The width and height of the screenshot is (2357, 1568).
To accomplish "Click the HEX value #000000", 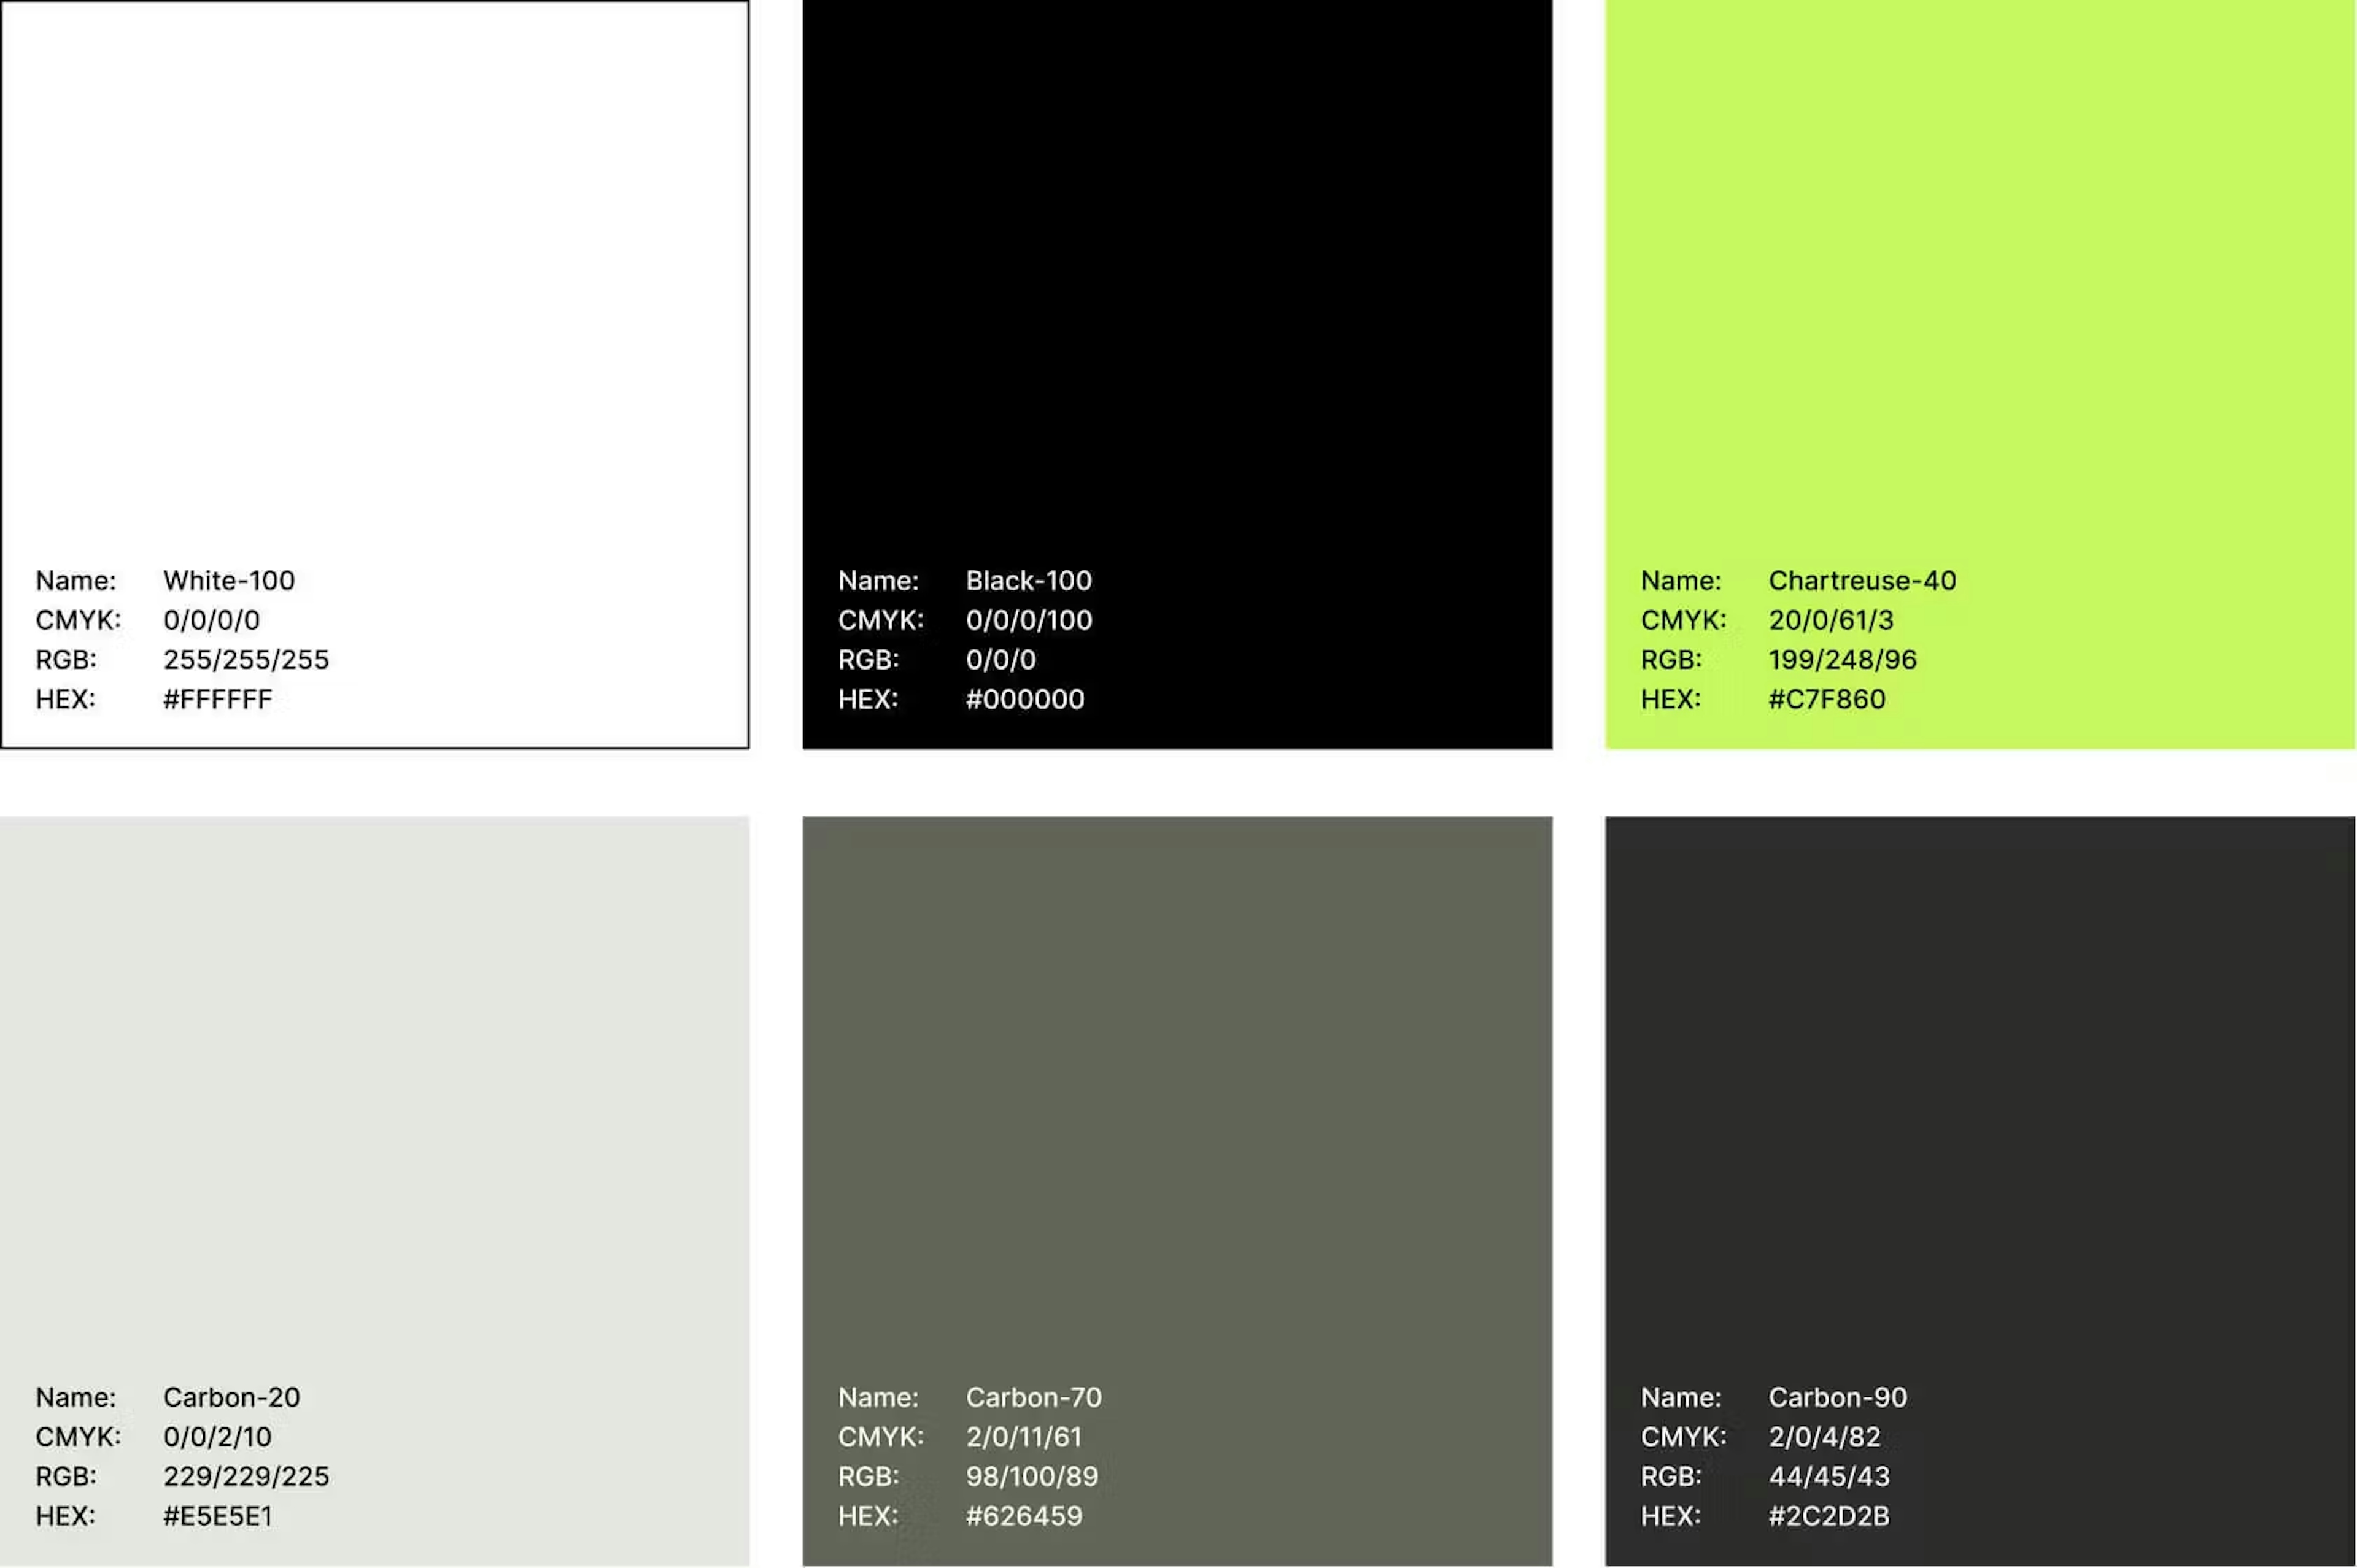I will (x=1026, y=698).
